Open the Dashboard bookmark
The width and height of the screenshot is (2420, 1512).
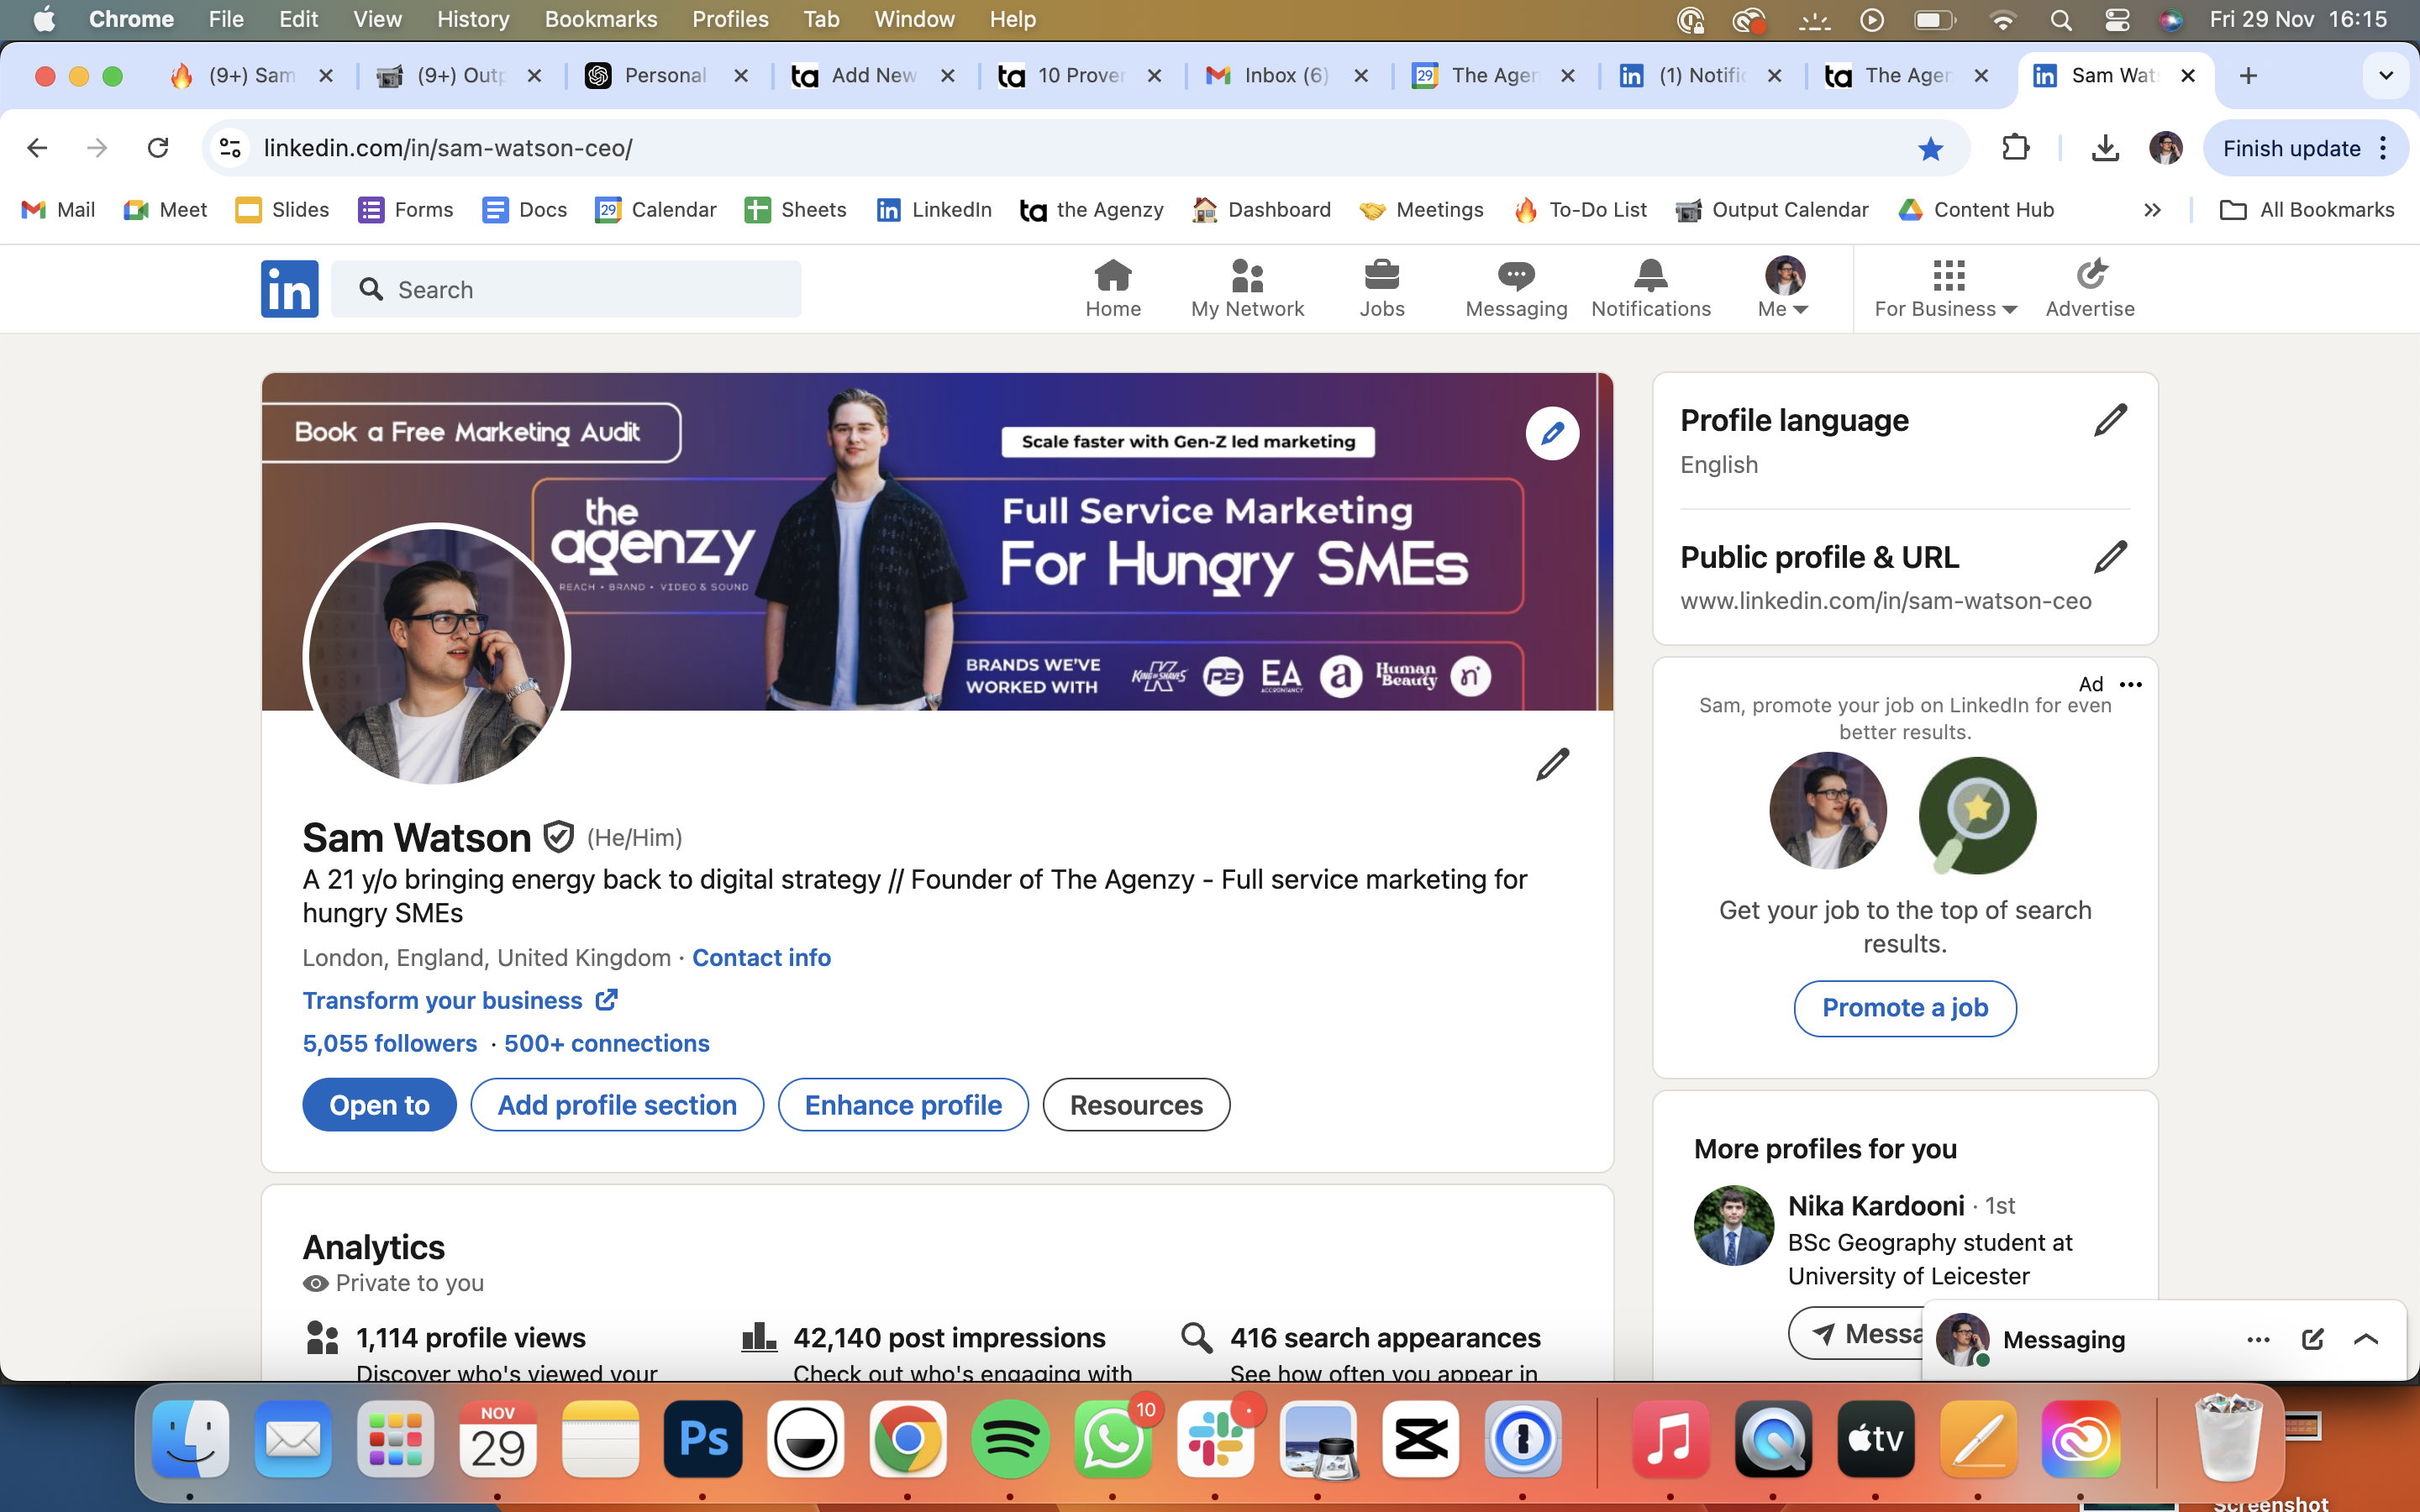(1261, 210)
